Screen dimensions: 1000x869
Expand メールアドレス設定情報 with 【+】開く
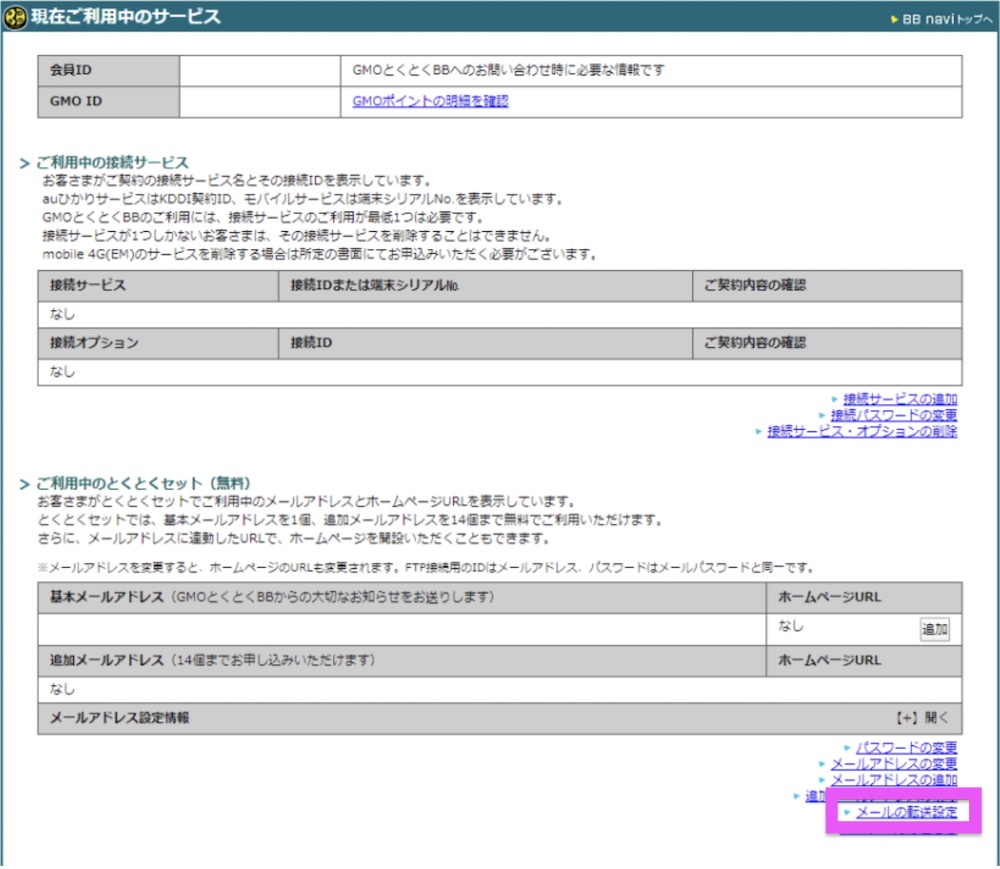(922, 718)
